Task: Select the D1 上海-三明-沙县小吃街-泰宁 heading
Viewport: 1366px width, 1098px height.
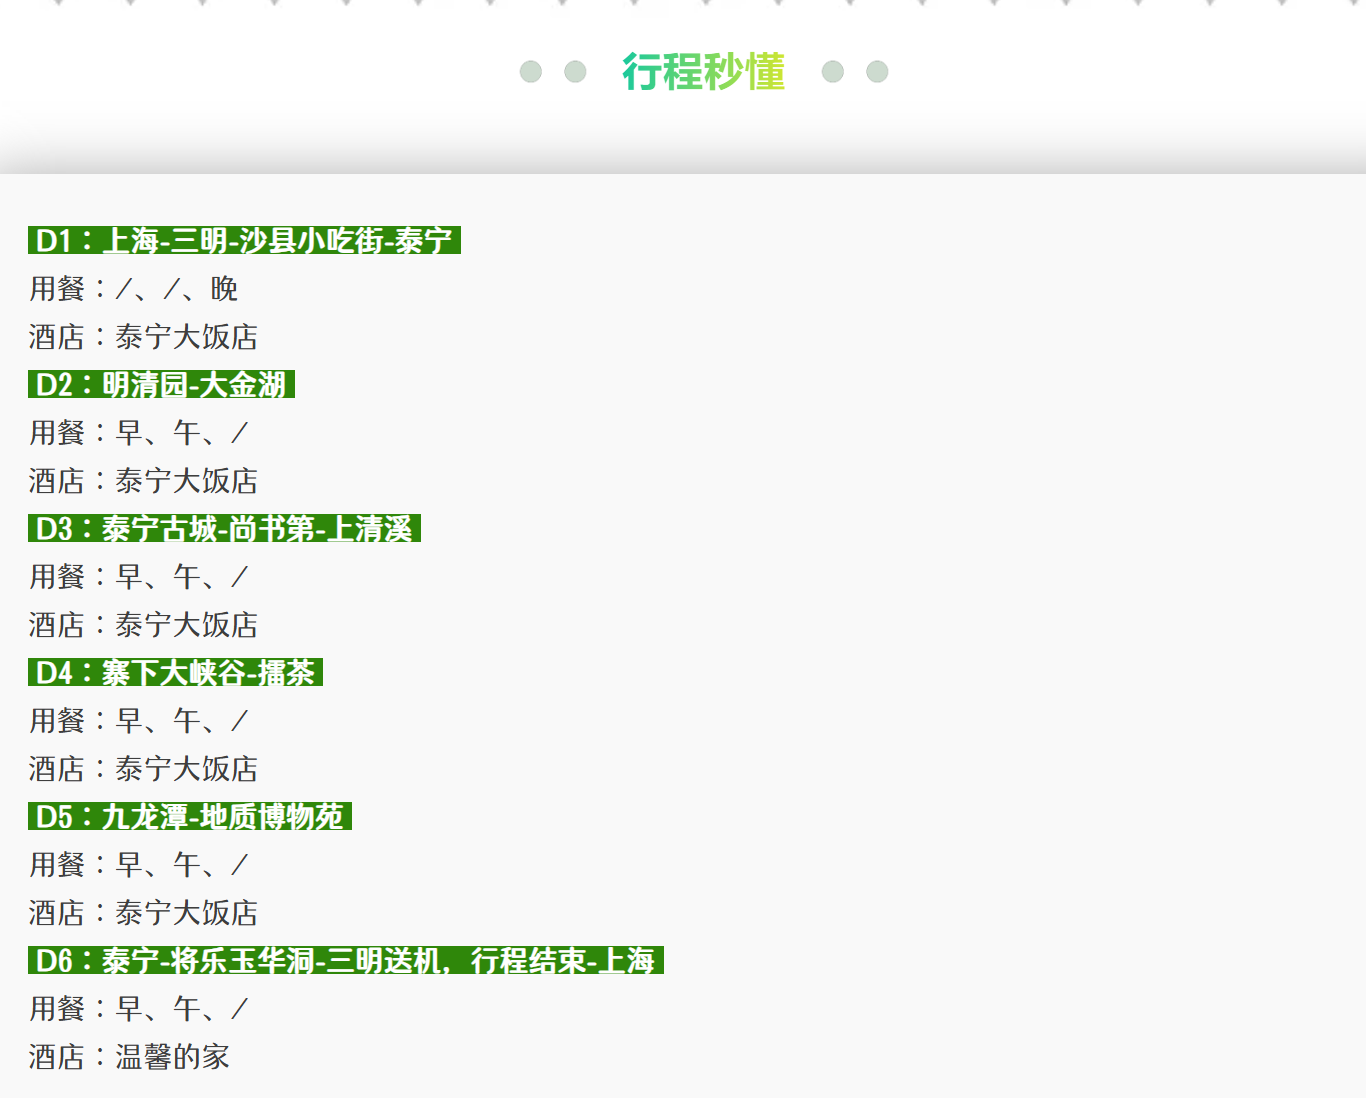Action: [x=244, y=241]
